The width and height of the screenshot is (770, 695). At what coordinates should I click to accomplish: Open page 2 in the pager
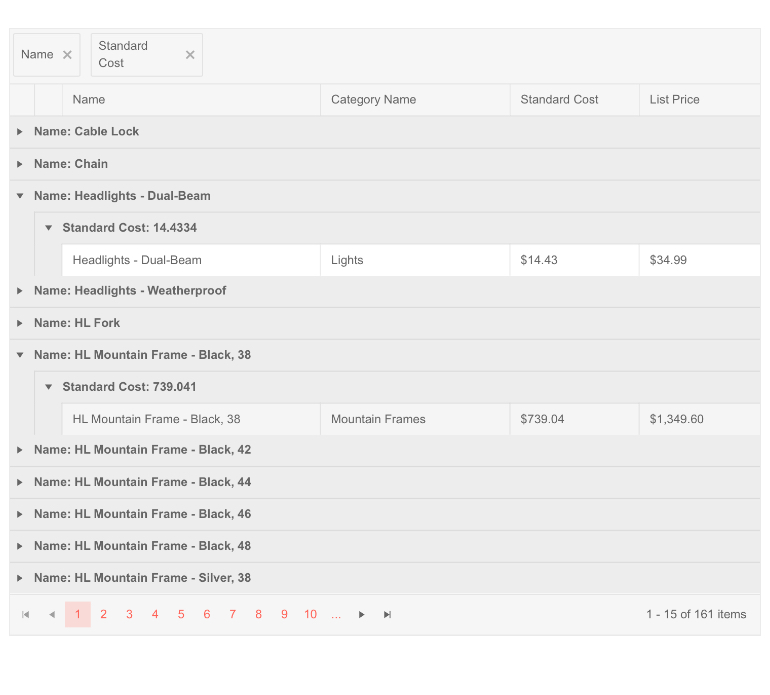pos(104,614)
